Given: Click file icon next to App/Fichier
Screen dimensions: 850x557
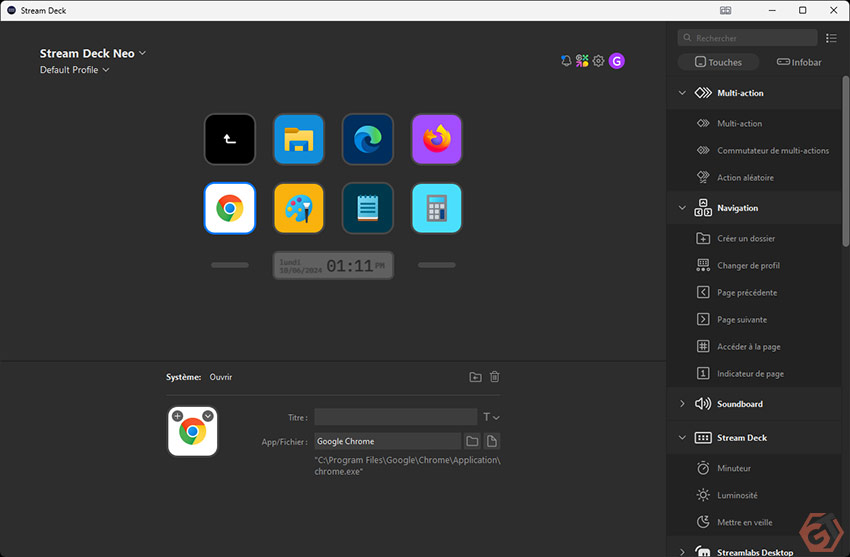Looking at the screenshot, I should (x=492, y=441).
